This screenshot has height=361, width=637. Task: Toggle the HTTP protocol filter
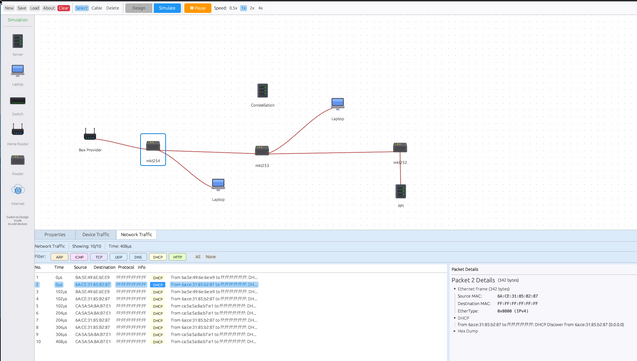[178, 257]
